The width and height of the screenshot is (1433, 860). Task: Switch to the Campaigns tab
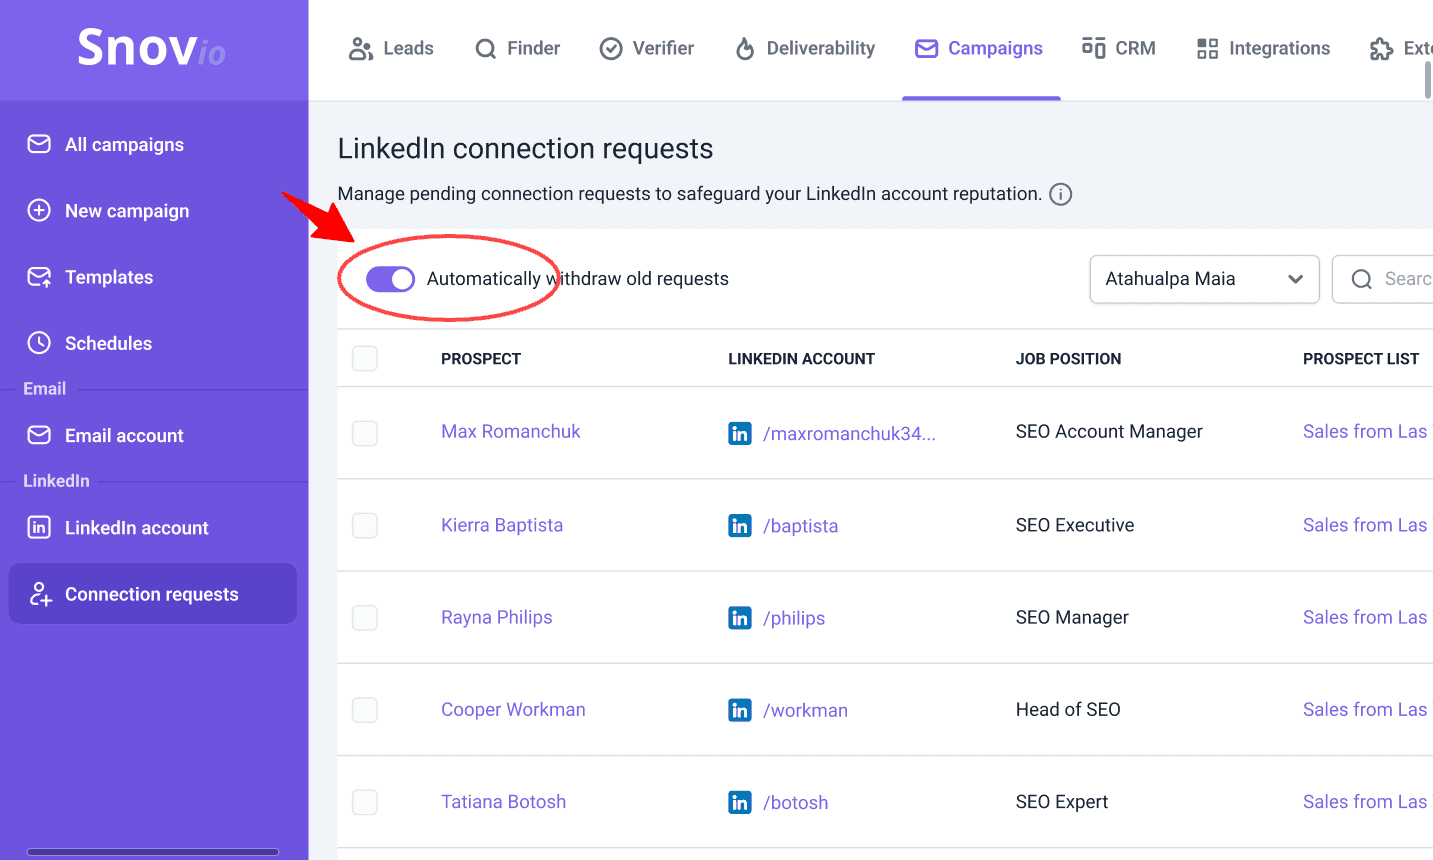[x=979, y=47]
